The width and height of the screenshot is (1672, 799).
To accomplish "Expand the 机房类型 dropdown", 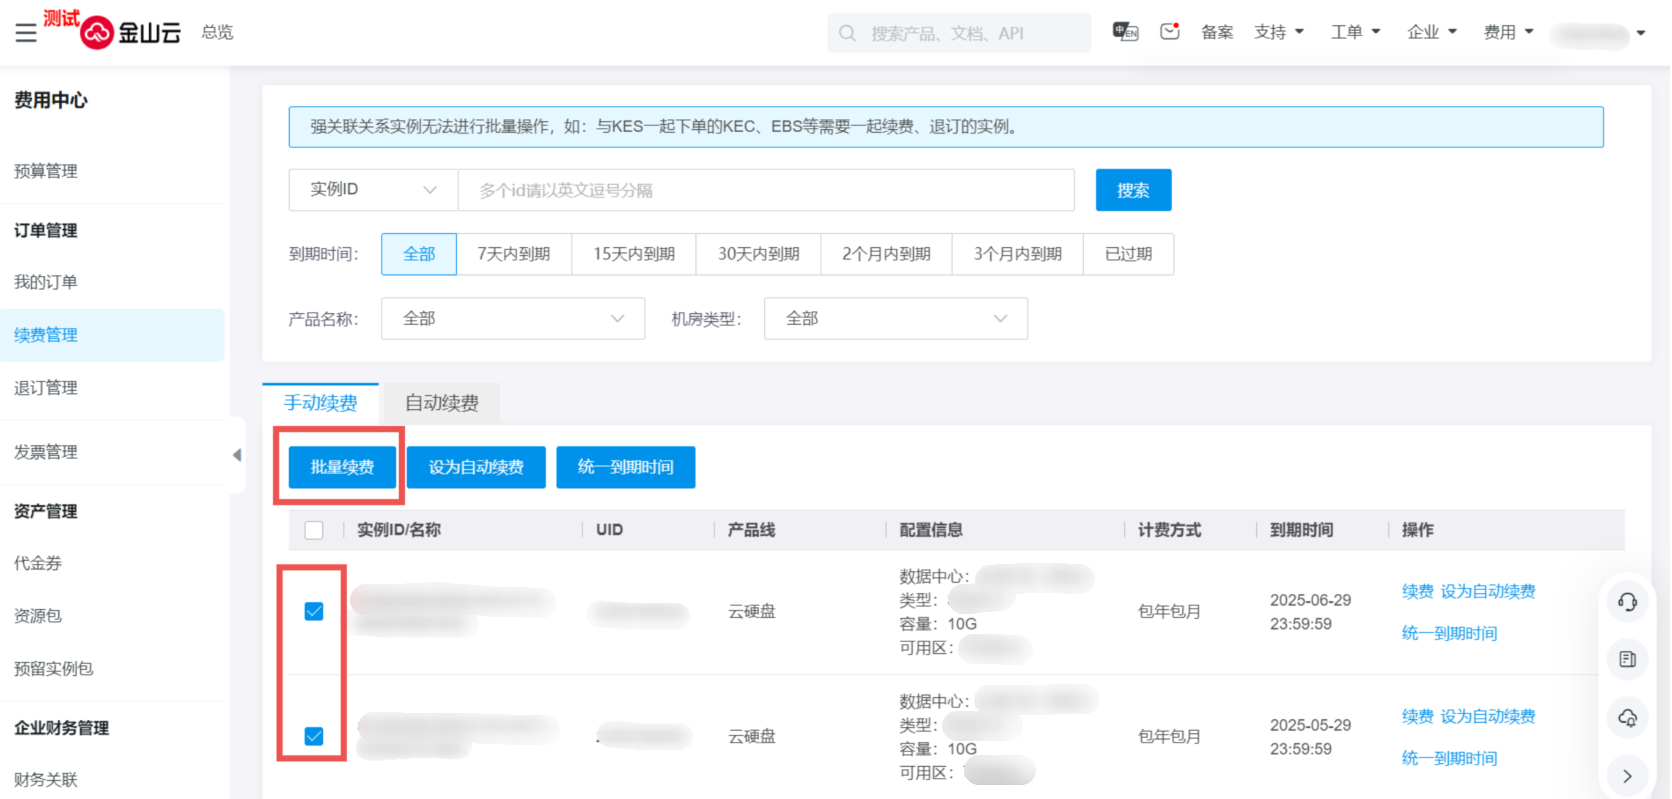I will [x=895, y=319].
